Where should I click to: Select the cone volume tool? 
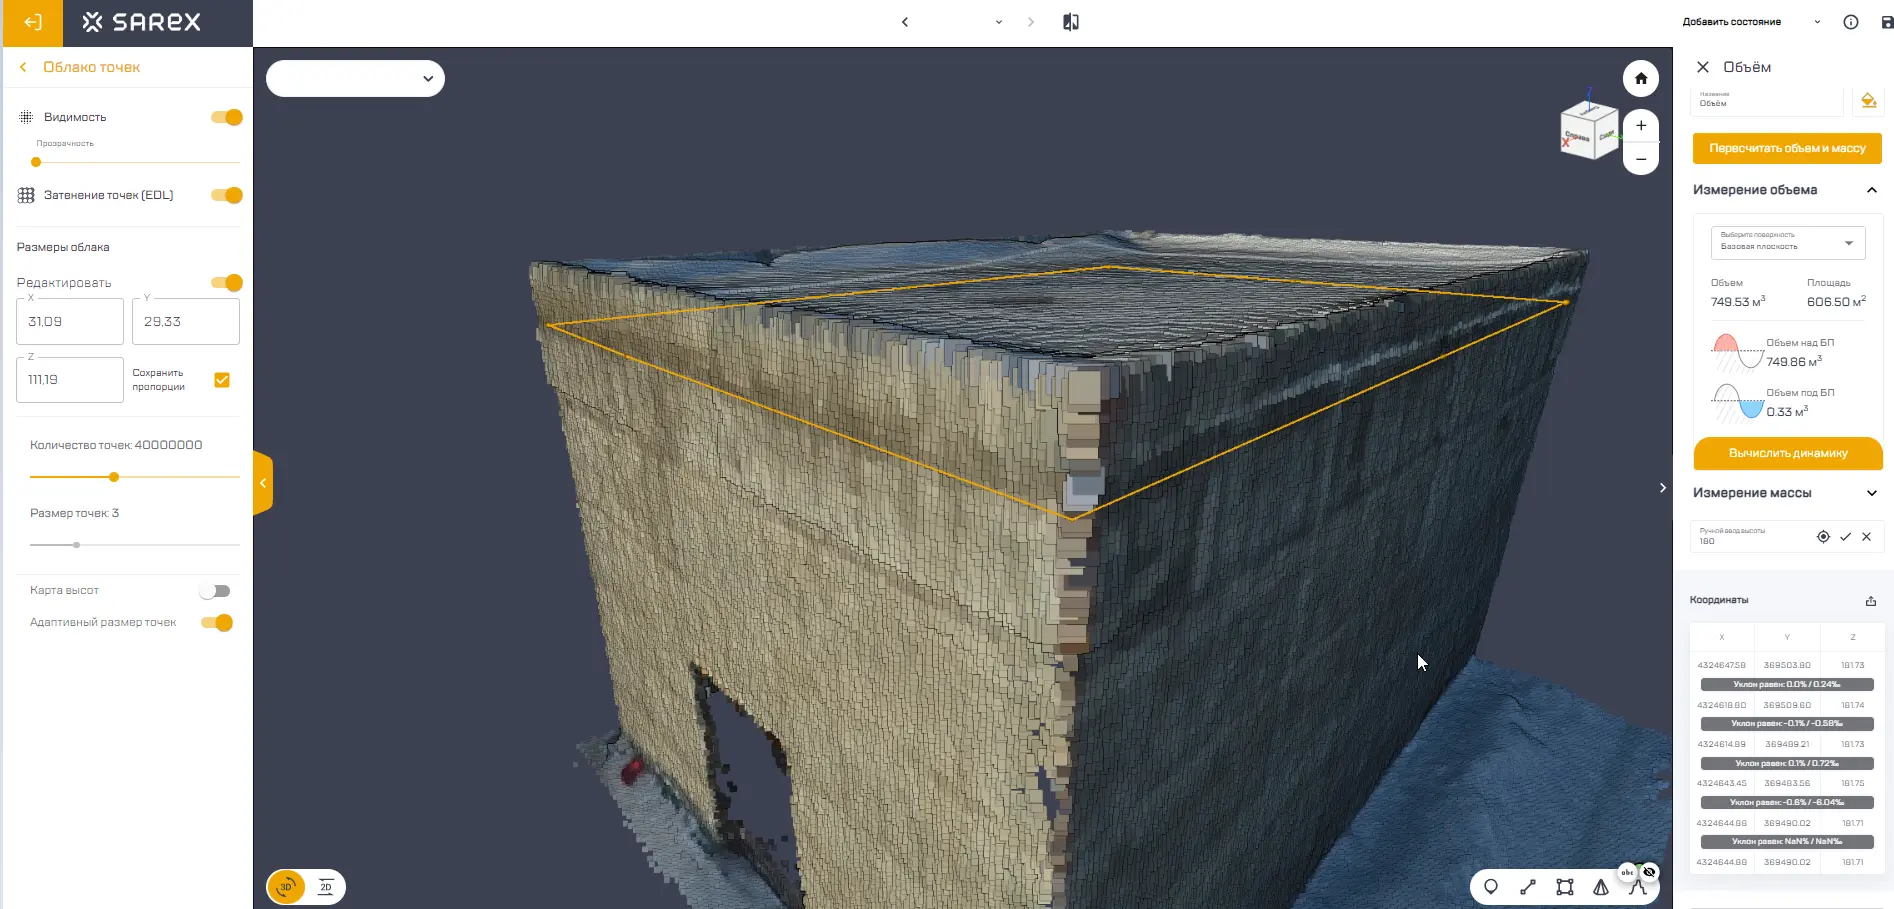pos(1600,887)
